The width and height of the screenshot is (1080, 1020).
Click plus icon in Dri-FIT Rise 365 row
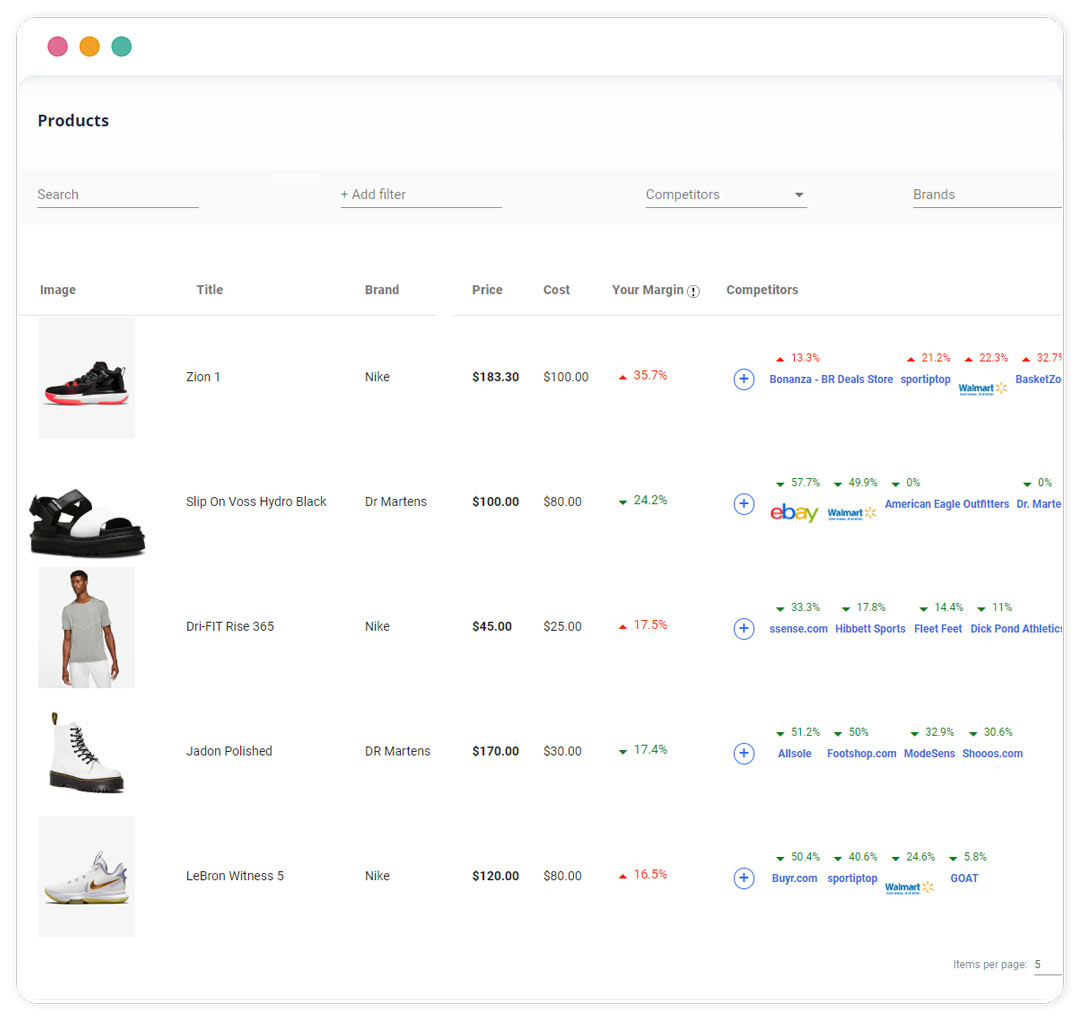click(744, 628)
